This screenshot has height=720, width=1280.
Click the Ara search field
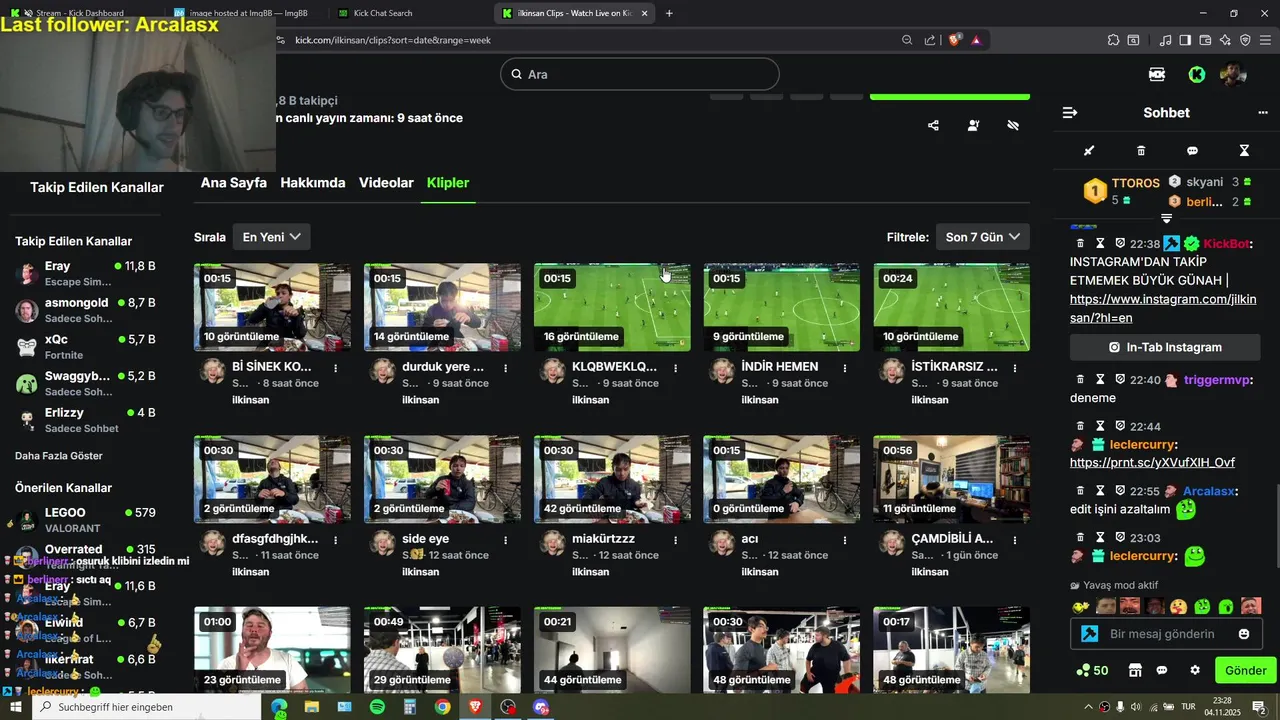[640, 74]
